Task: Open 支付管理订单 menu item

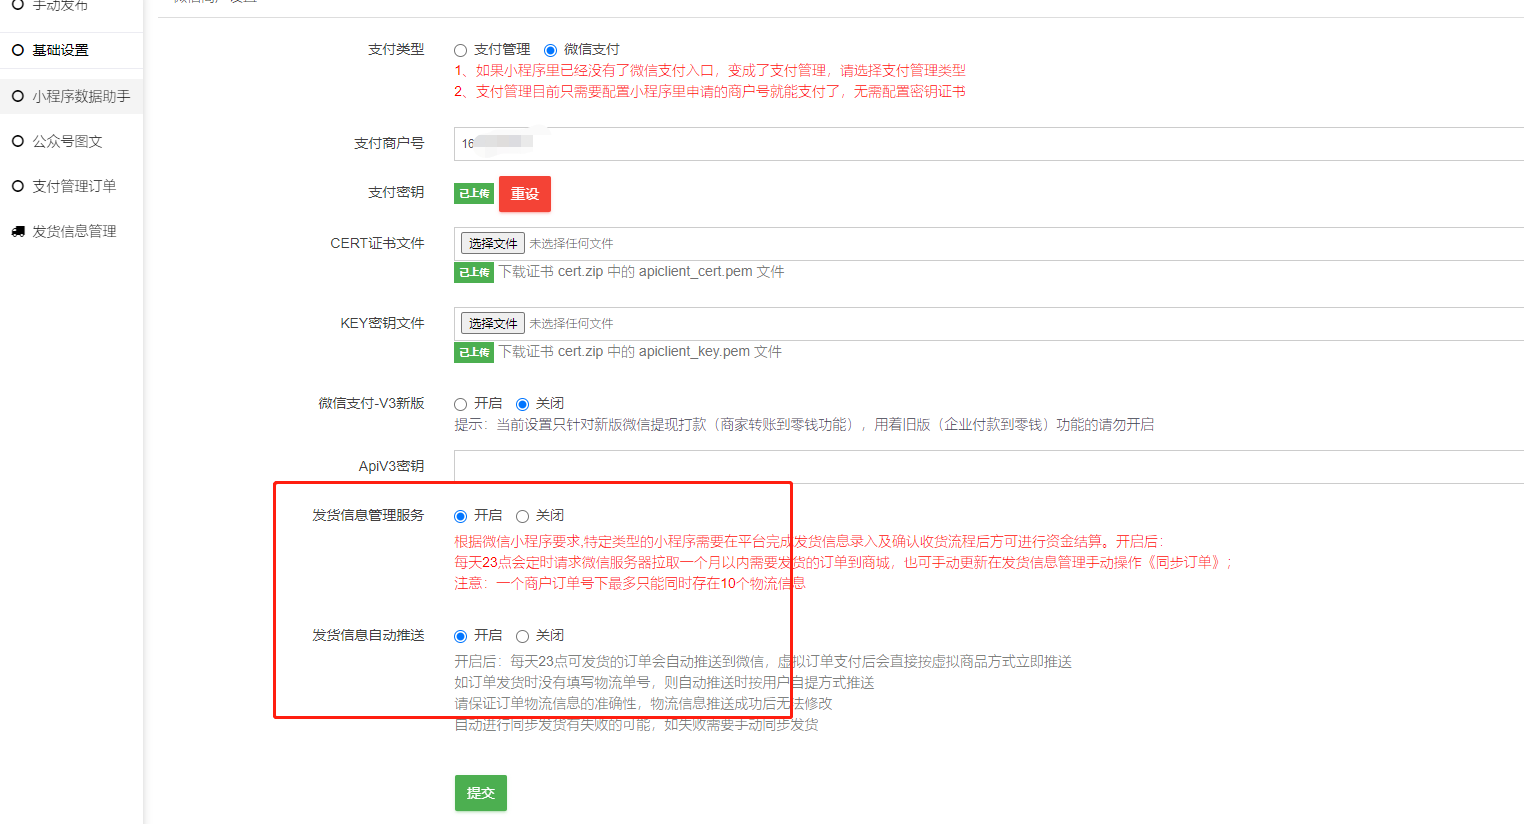Action: [x=74, y=186]
